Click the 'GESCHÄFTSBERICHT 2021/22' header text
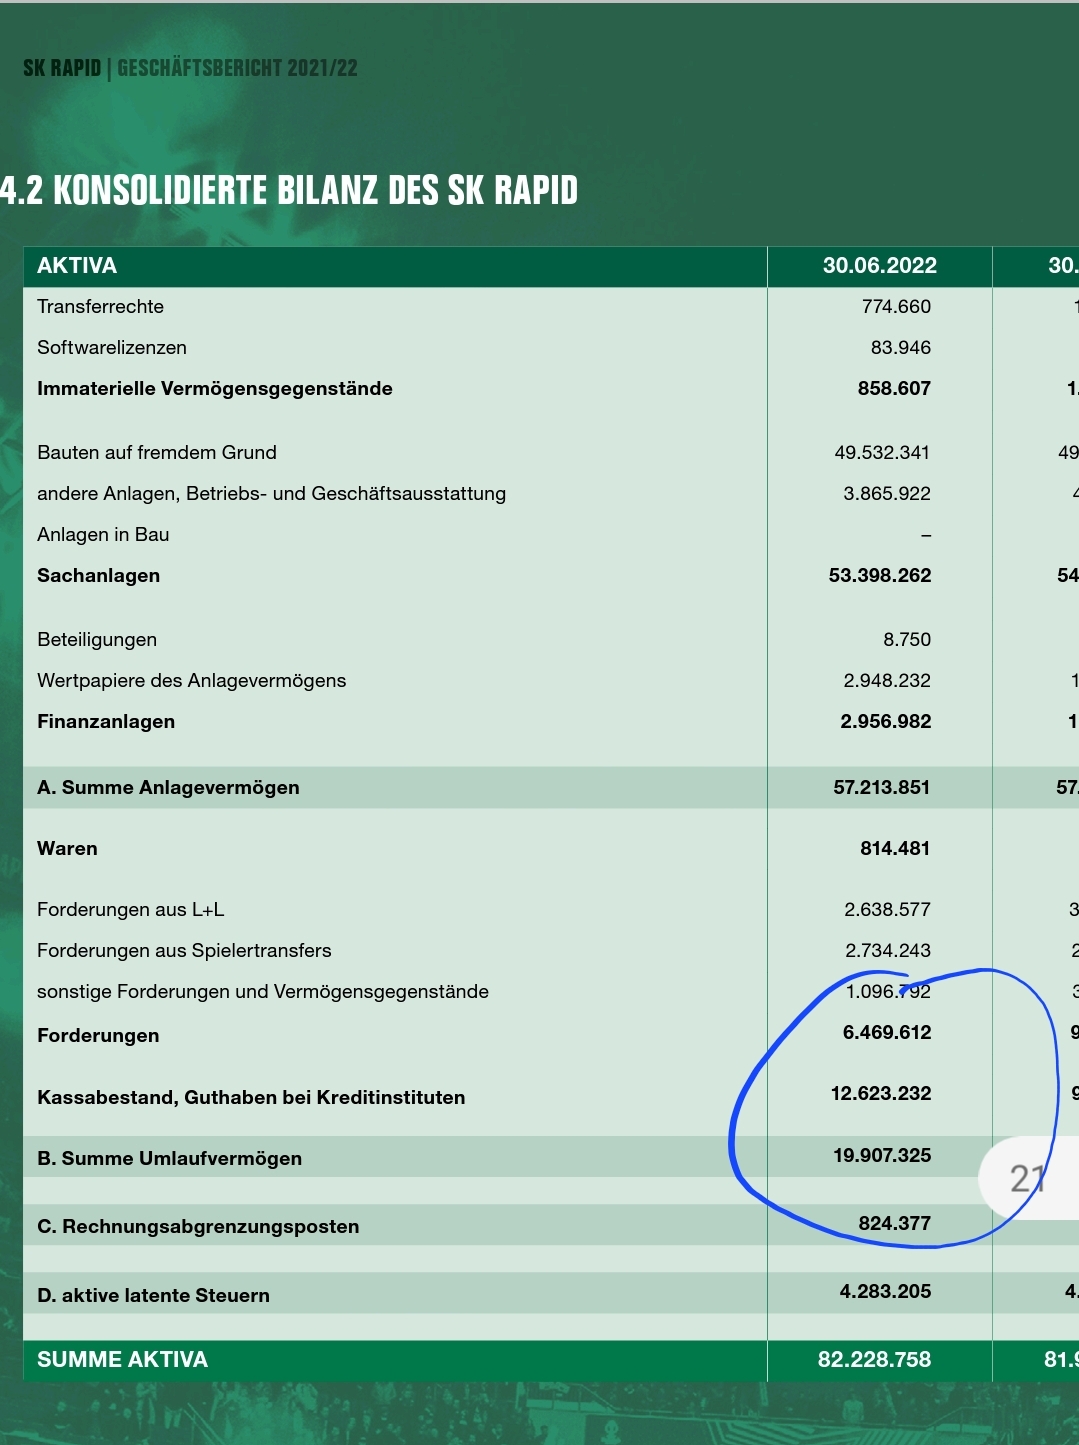 coord(238,68)
